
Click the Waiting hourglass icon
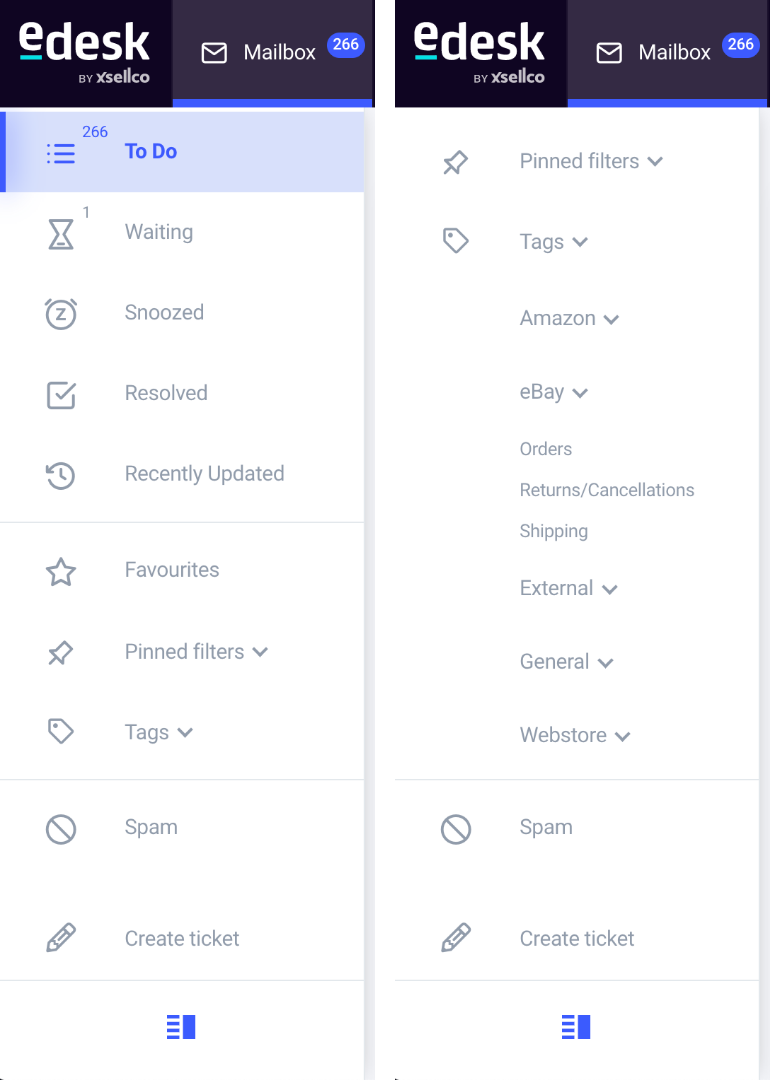pyautogui.click(x=61, y=233)
